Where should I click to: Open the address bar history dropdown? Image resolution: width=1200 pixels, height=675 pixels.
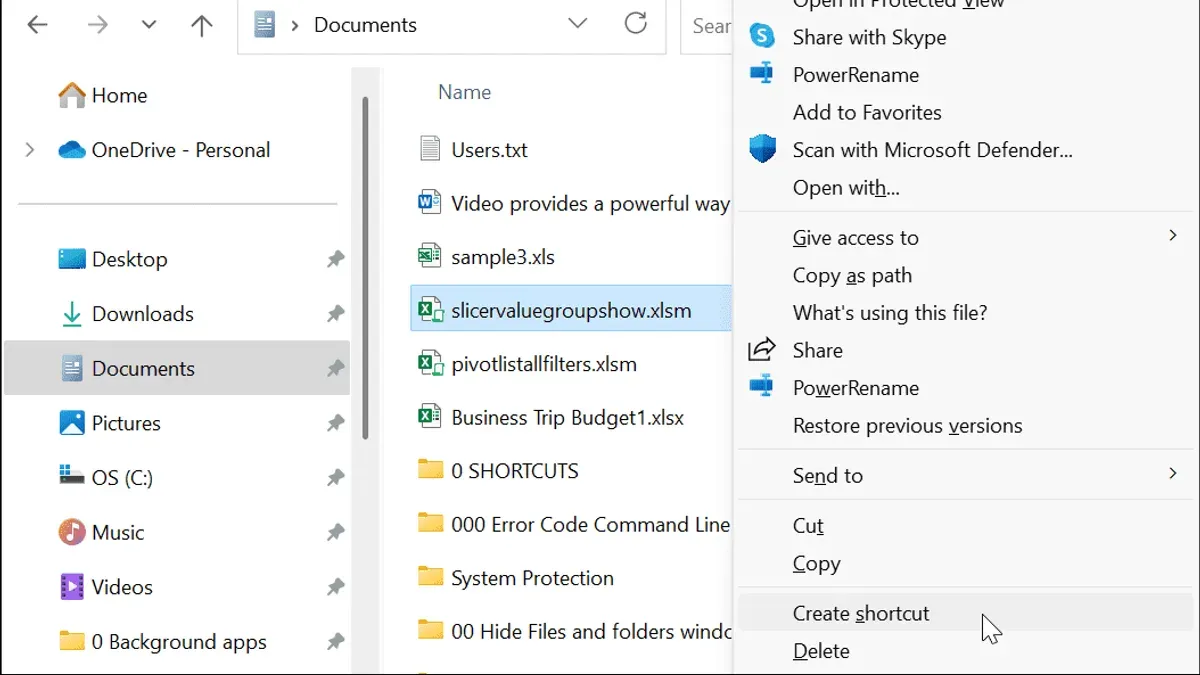[x=577, y=24]
